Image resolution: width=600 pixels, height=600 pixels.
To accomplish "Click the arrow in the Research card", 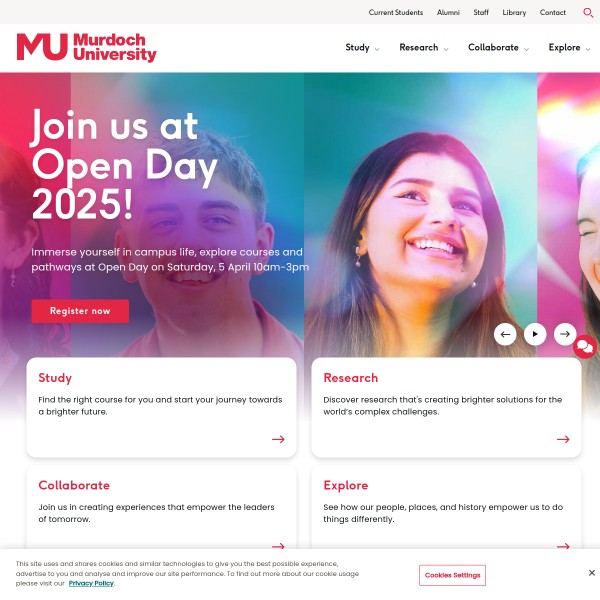I will coord(563,439).
